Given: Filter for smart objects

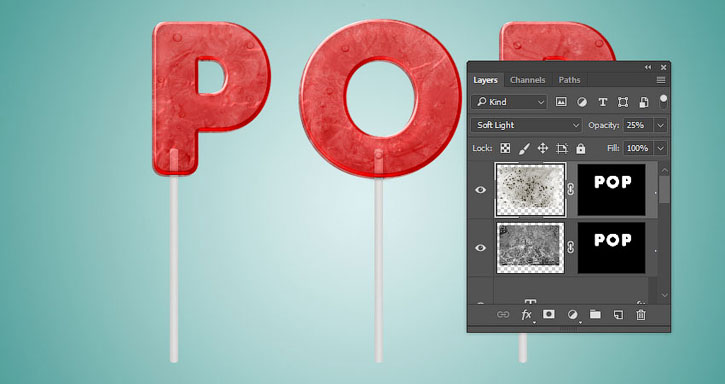Looking at the screenshot, I should [x=644, y=102].
